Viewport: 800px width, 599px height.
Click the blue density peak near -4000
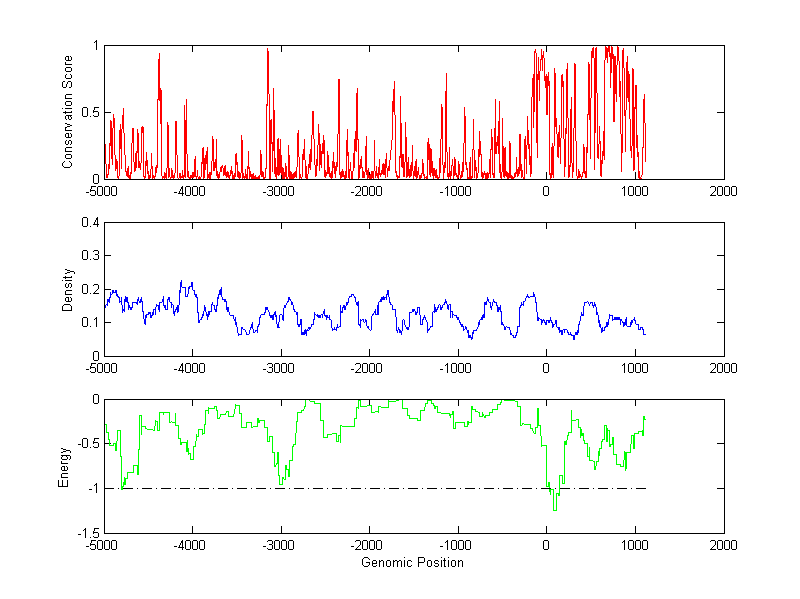[181, 283]
